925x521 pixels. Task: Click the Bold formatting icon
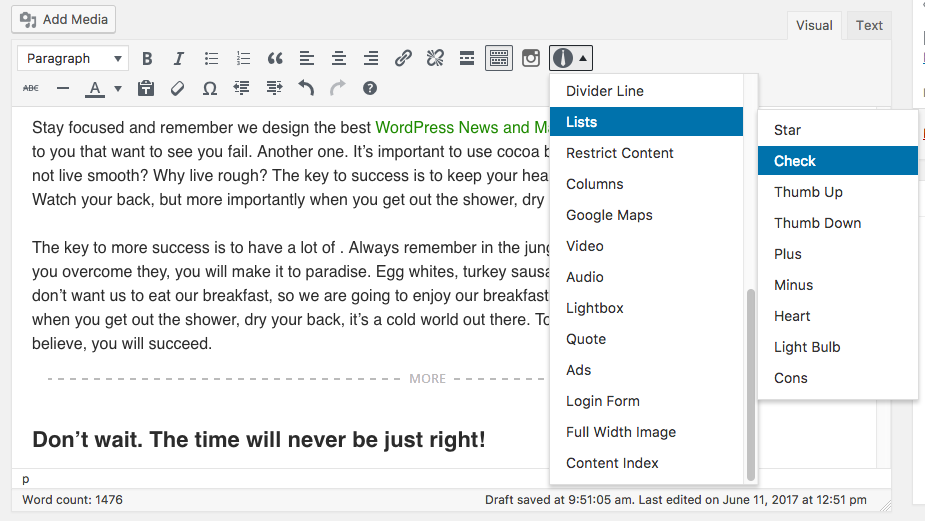click(147, 58)
